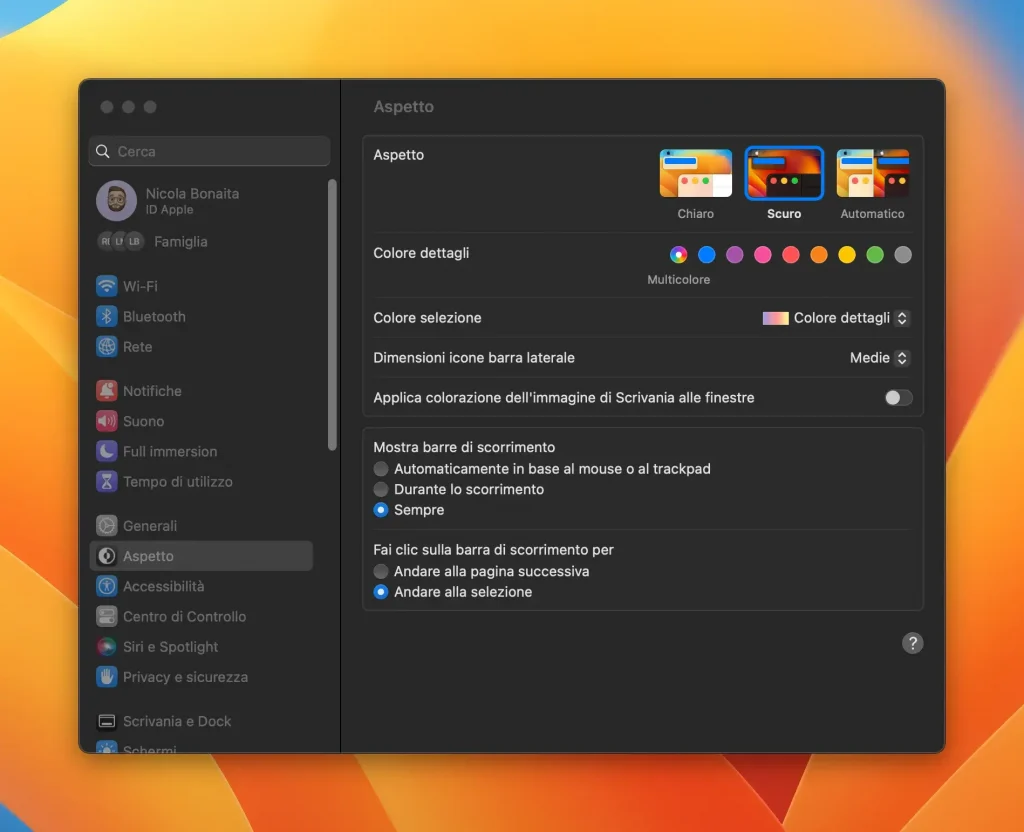Click the Privacy e sicurezza hand icon

click(106, 677)
